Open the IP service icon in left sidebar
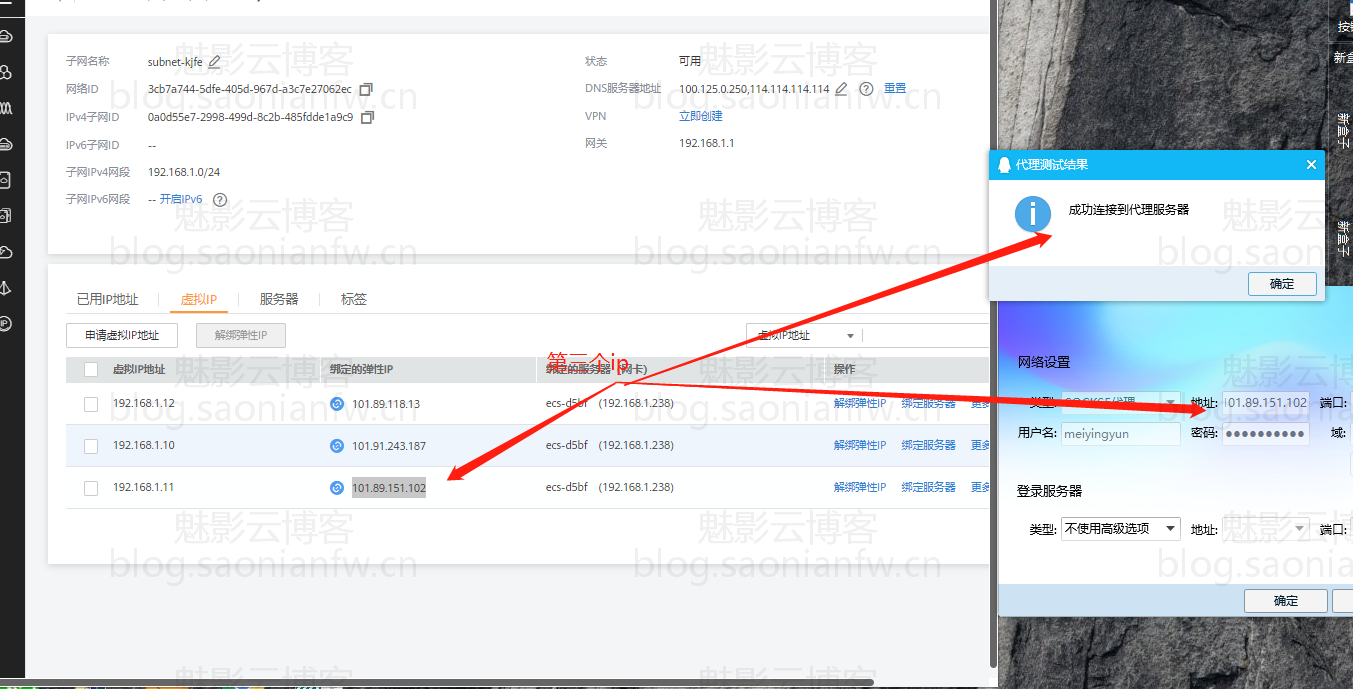 tap(5, 324)
